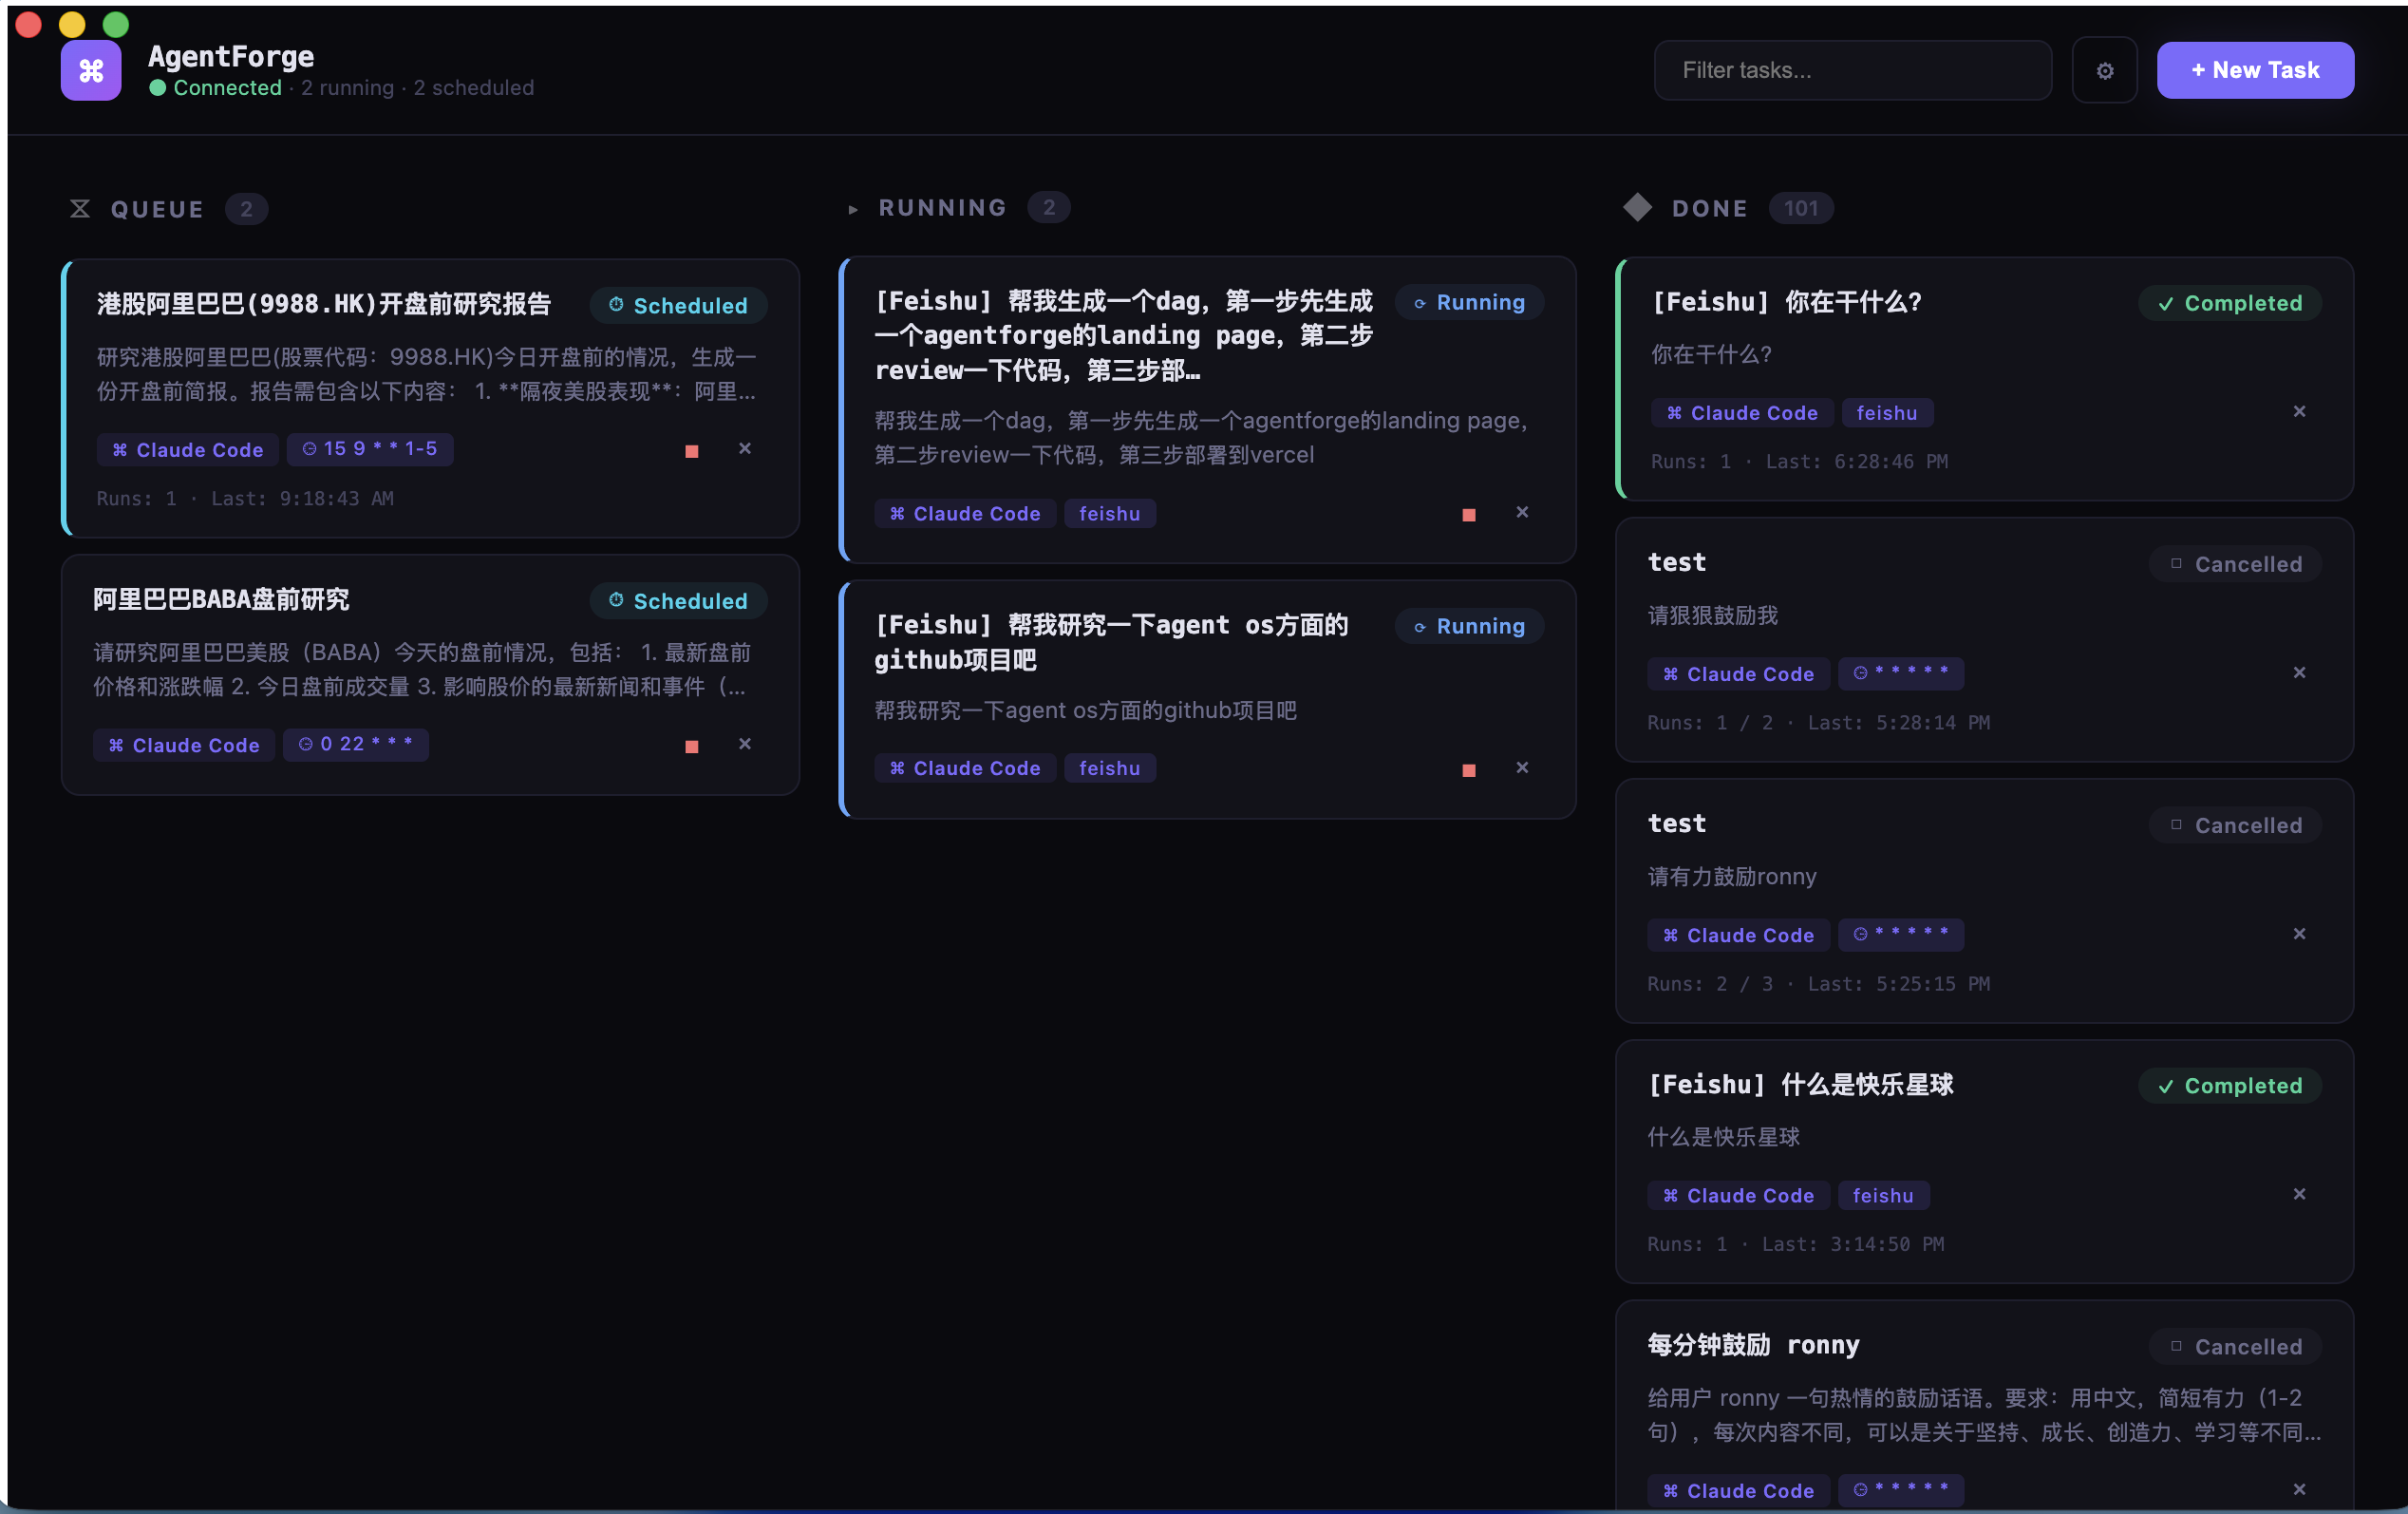The height and width of the screenshot is (1514, 2408).
Task: Open the 港股阿里巴巴(9988.HK)开盘前研究报告 card title
Action: pos(324,304)
